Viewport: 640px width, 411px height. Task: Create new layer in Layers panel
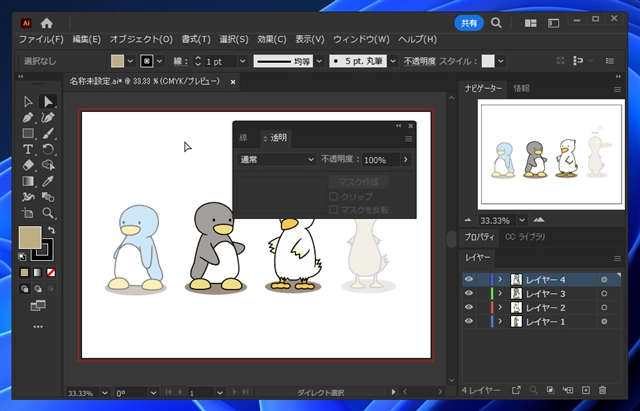point(586,390)
